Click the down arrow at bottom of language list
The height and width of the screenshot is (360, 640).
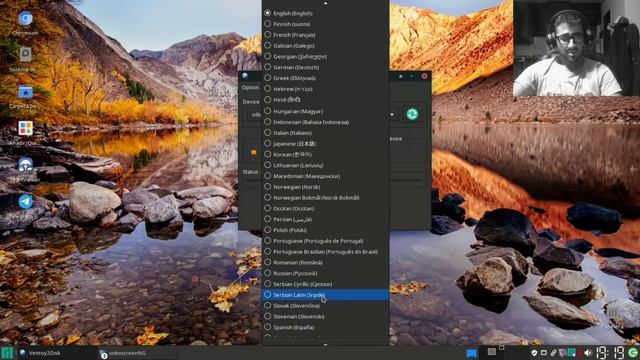325,344
